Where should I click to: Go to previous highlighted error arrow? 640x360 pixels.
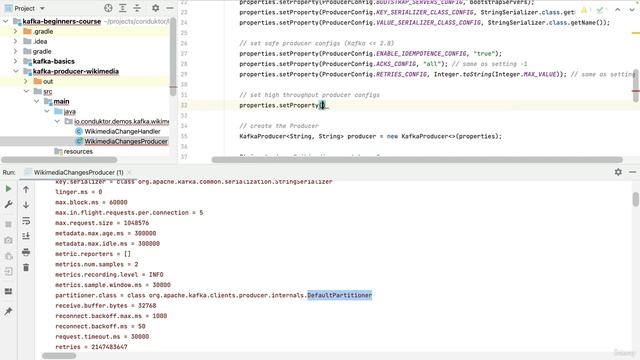pyautogui.click(x=618, y=10)
